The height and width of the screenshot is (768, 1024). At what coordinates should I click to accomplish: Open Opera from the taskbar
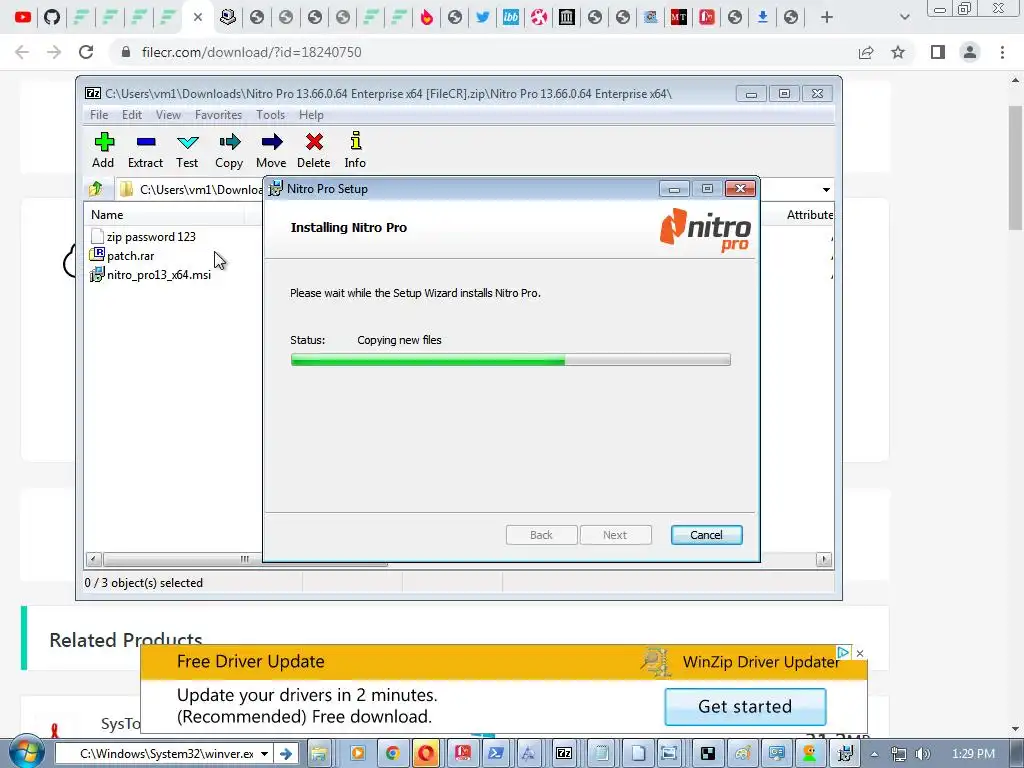426,754
